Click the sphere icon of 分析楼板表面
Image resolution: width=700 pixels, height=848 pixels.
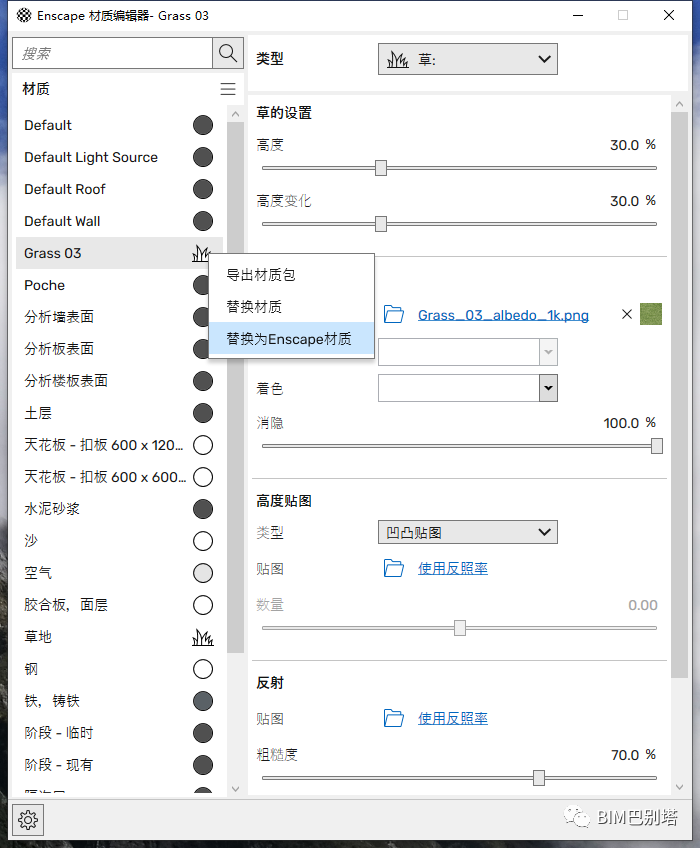point(203,381)
